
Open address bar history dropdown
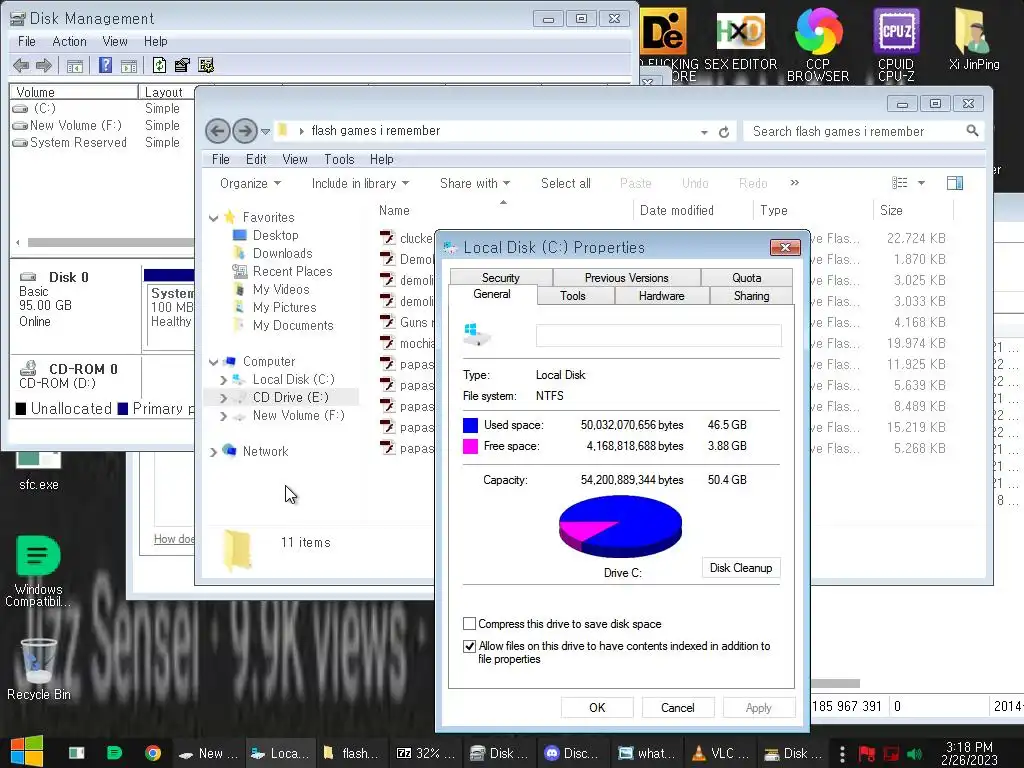704,132
